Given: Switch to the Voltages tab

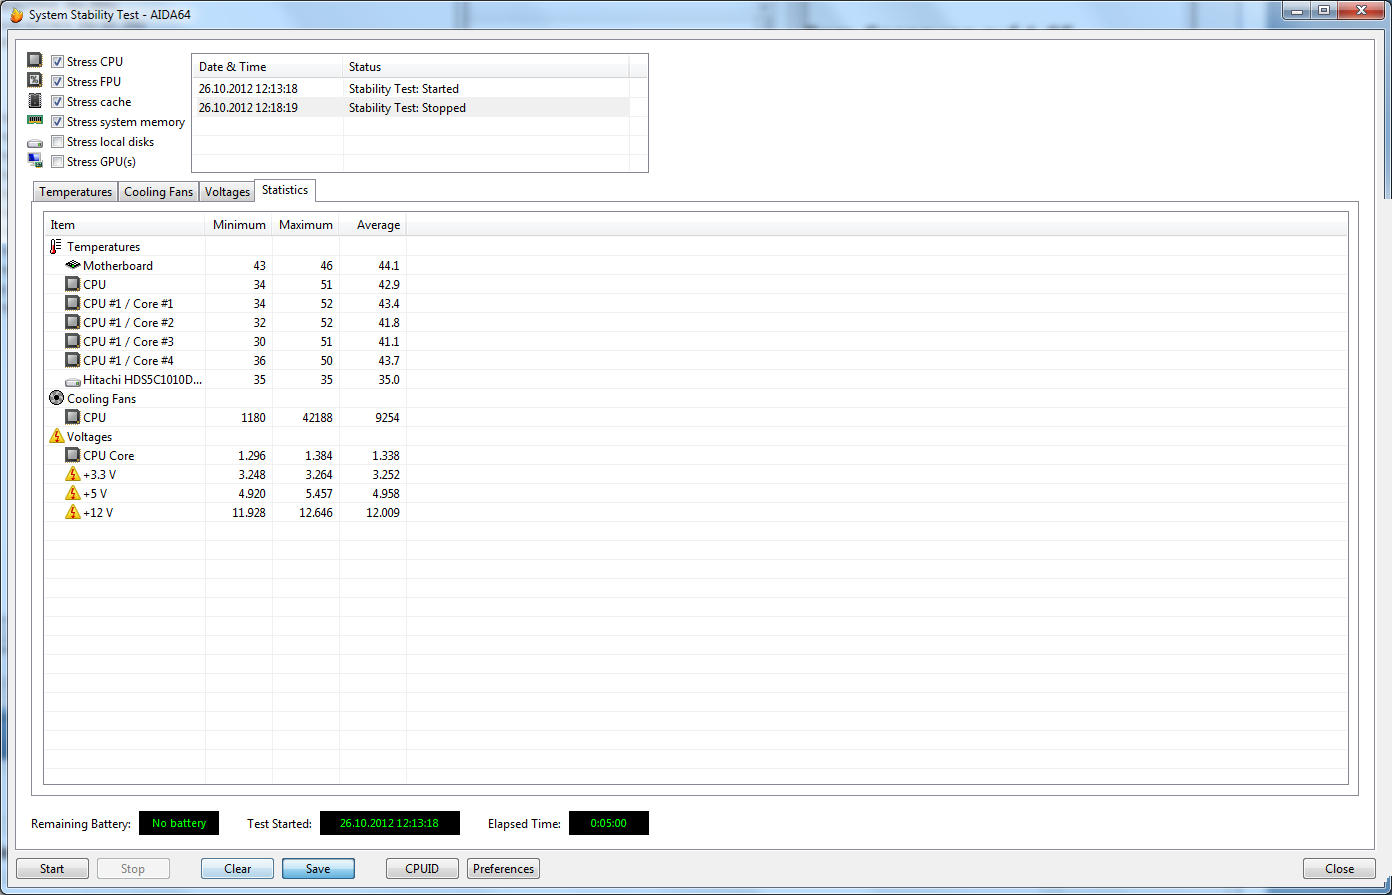Looking at the screenshot, I should (227, 192).
